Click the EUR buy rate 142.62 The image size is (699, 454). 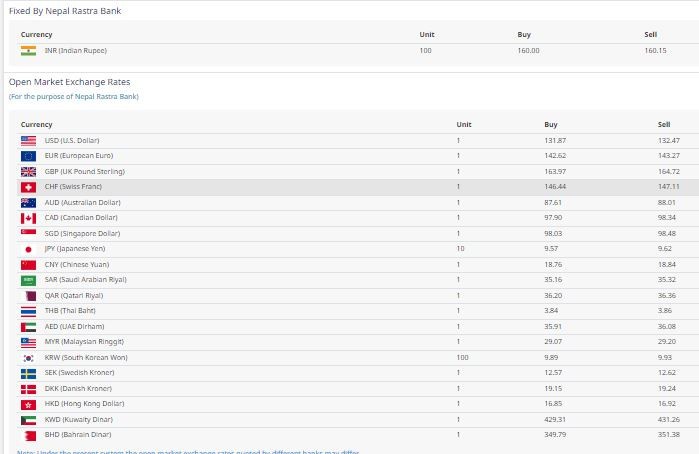click(x=555, y=156)
